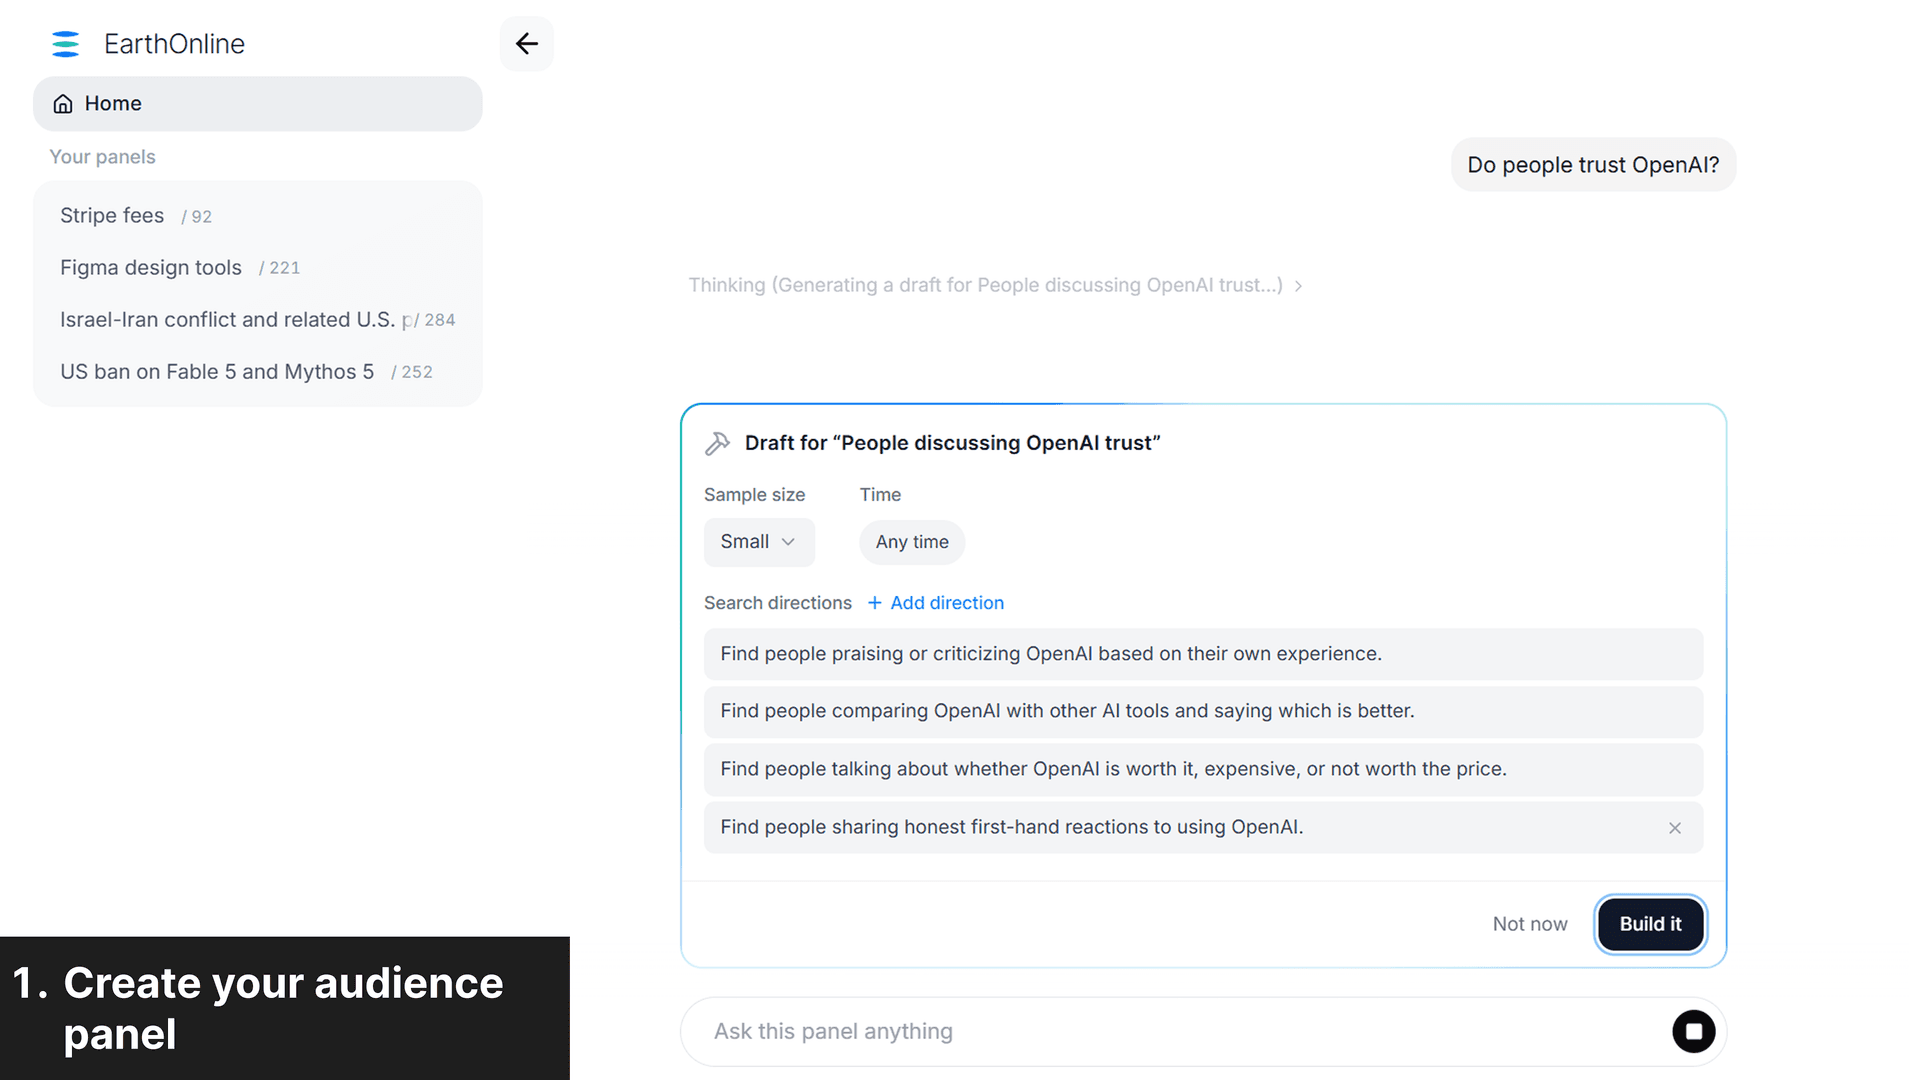Dismiss the draft with Not now
The width and height of the screenshot is (1920, 1080).
click(1530, 924)
